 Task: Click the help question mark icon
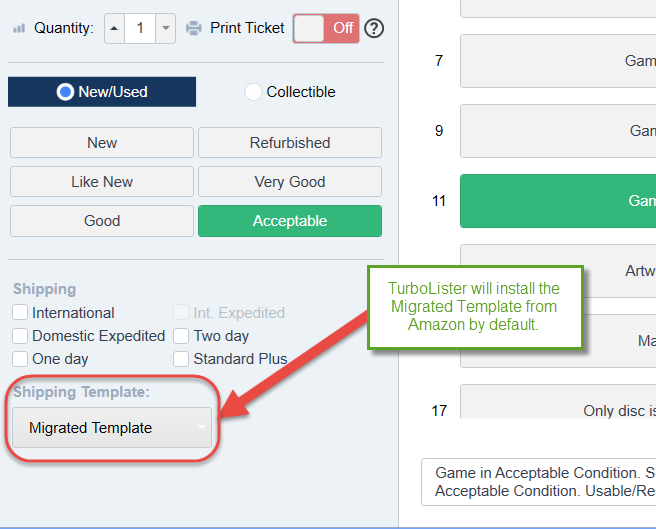tap(374, 28)
